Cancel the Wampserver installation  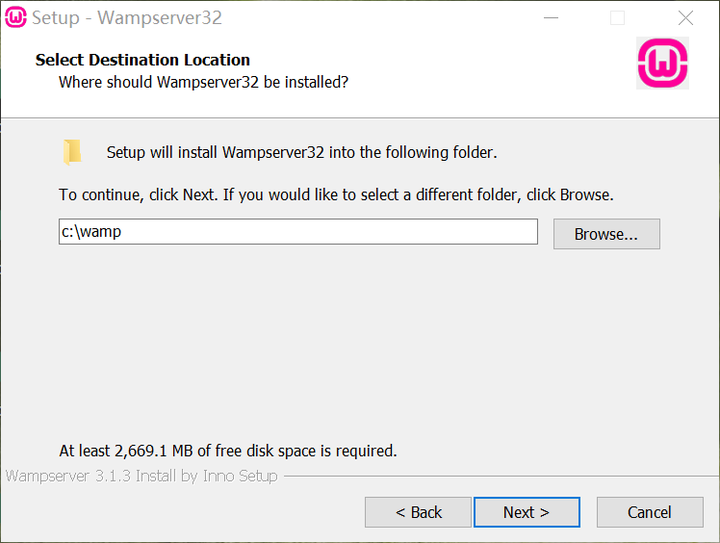coord(649,512)
